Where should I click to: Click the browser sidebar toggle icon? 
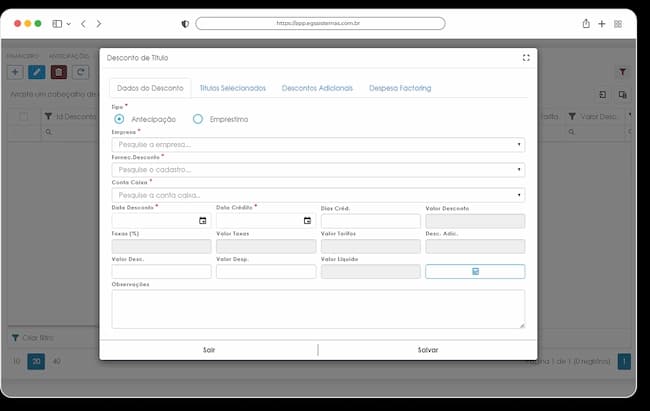pos(57,24)
